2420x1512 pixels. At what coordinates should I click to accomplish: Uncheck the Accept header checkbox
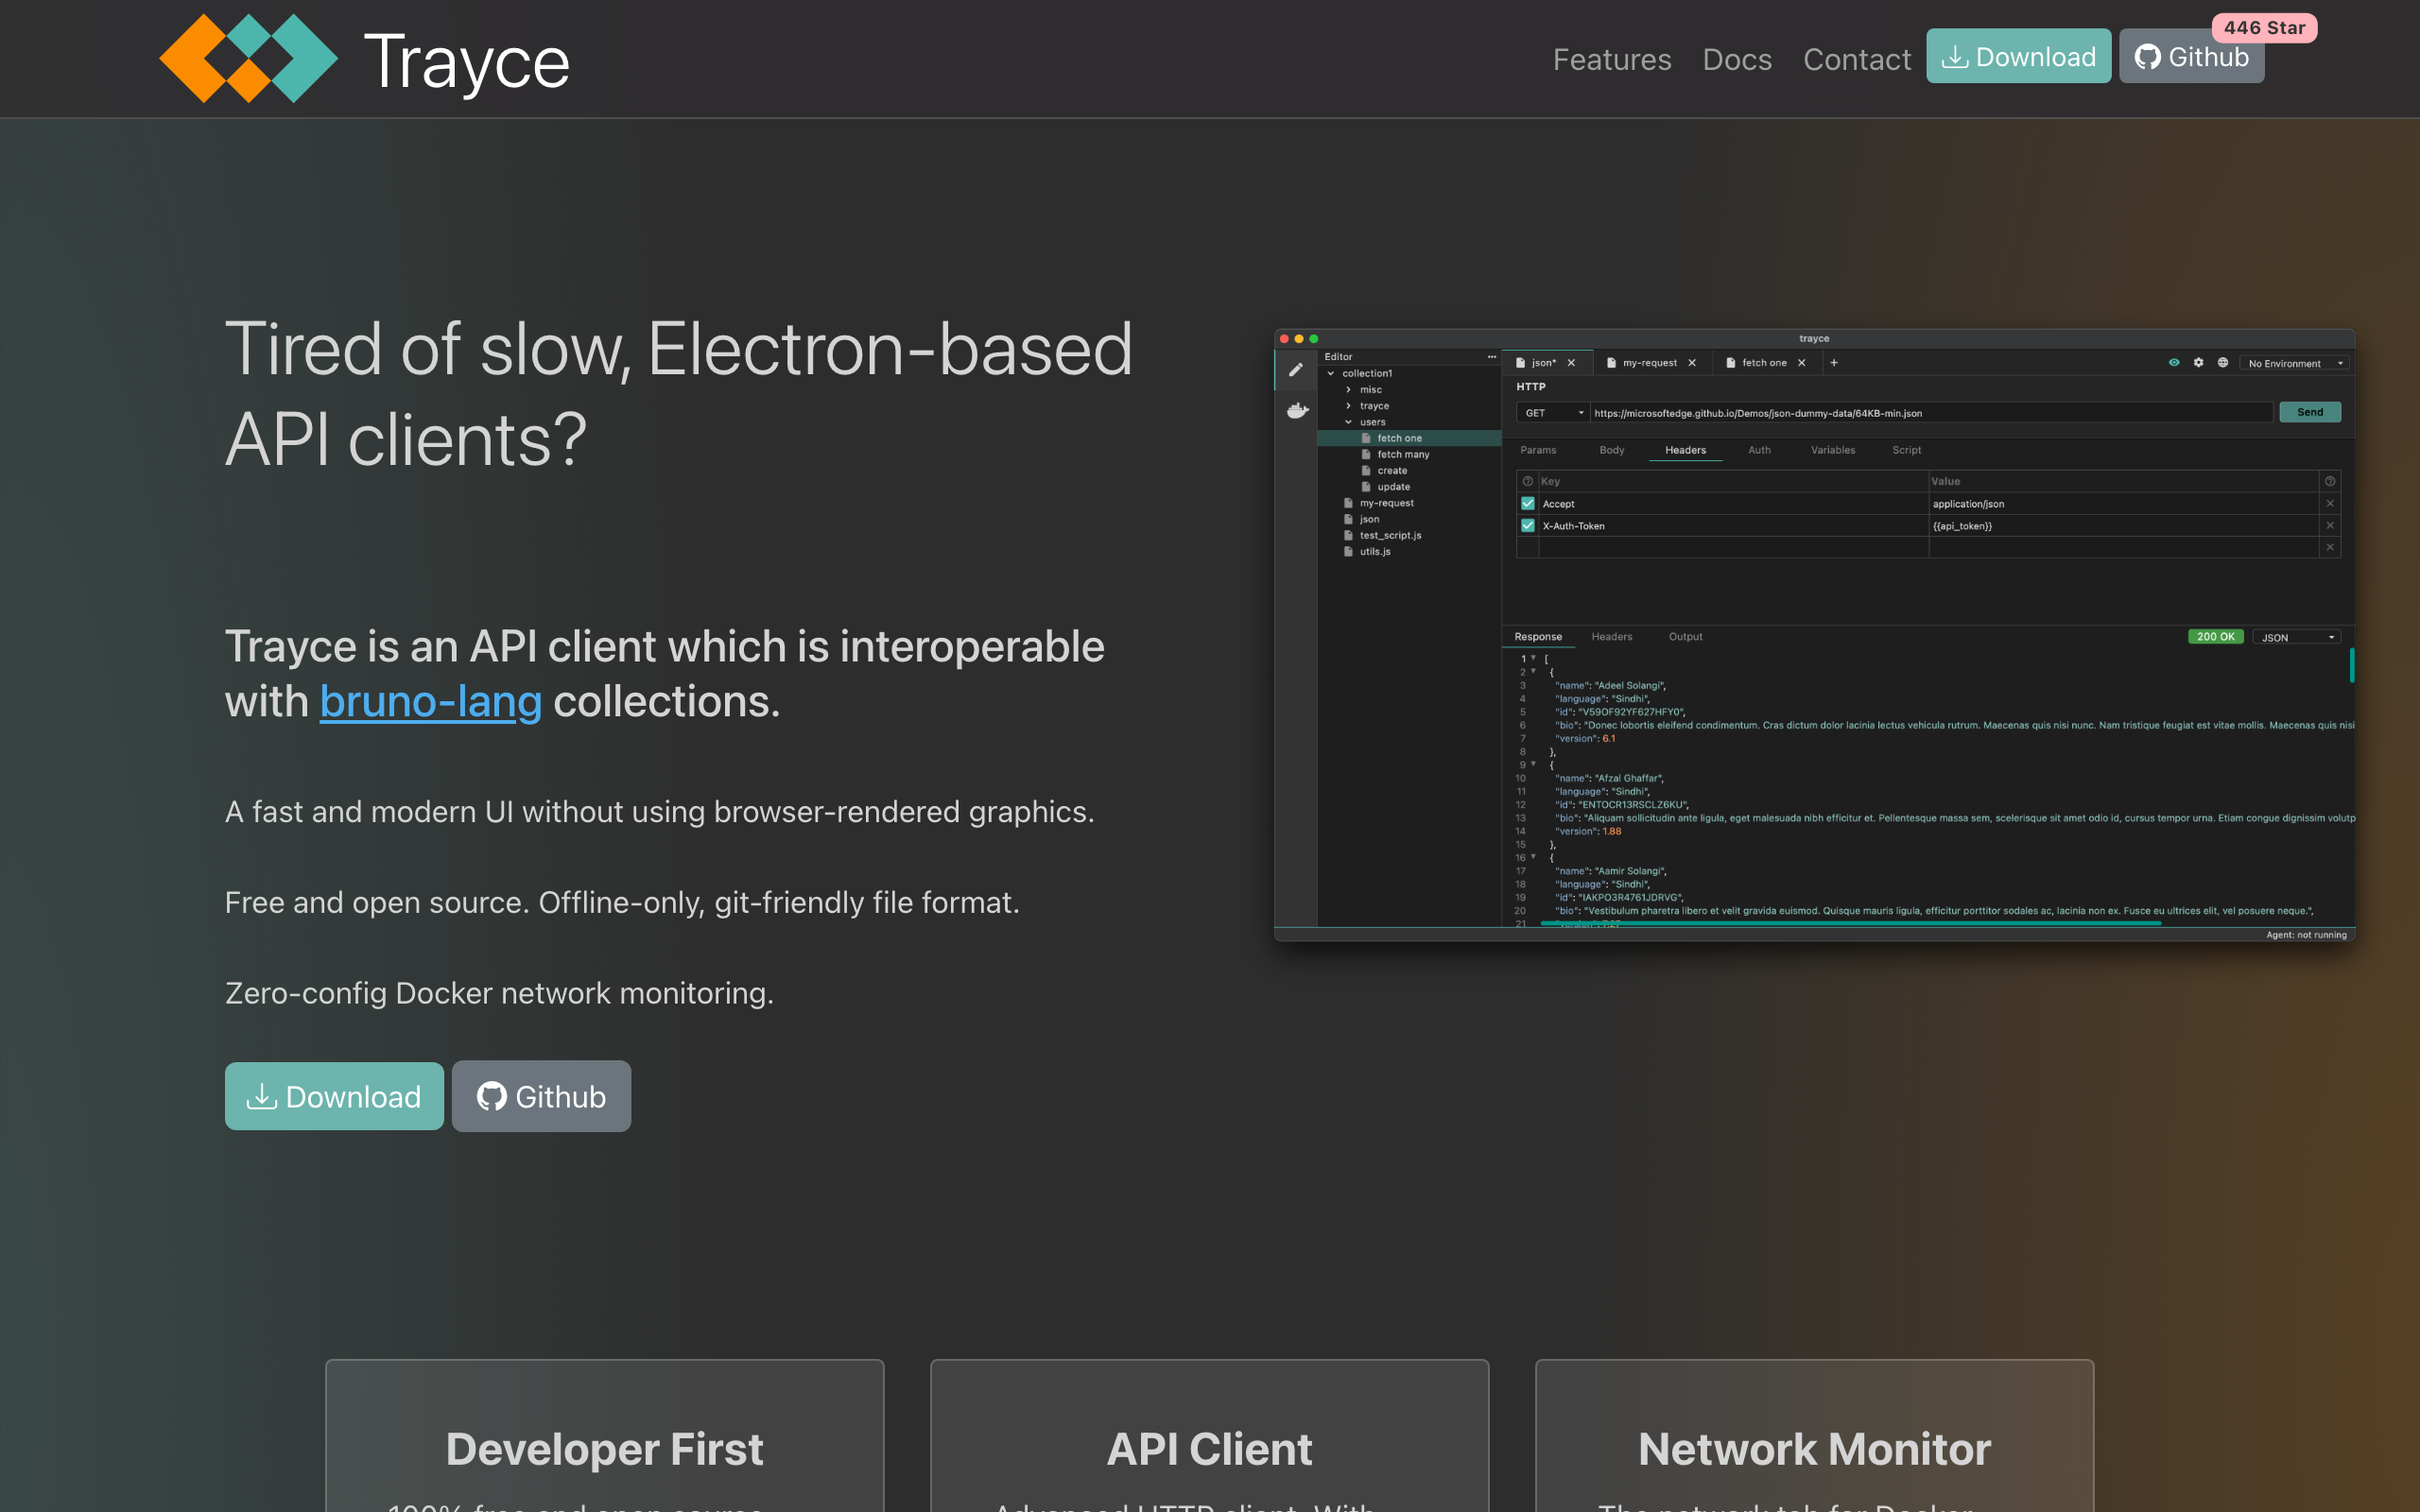(1527, 504)
